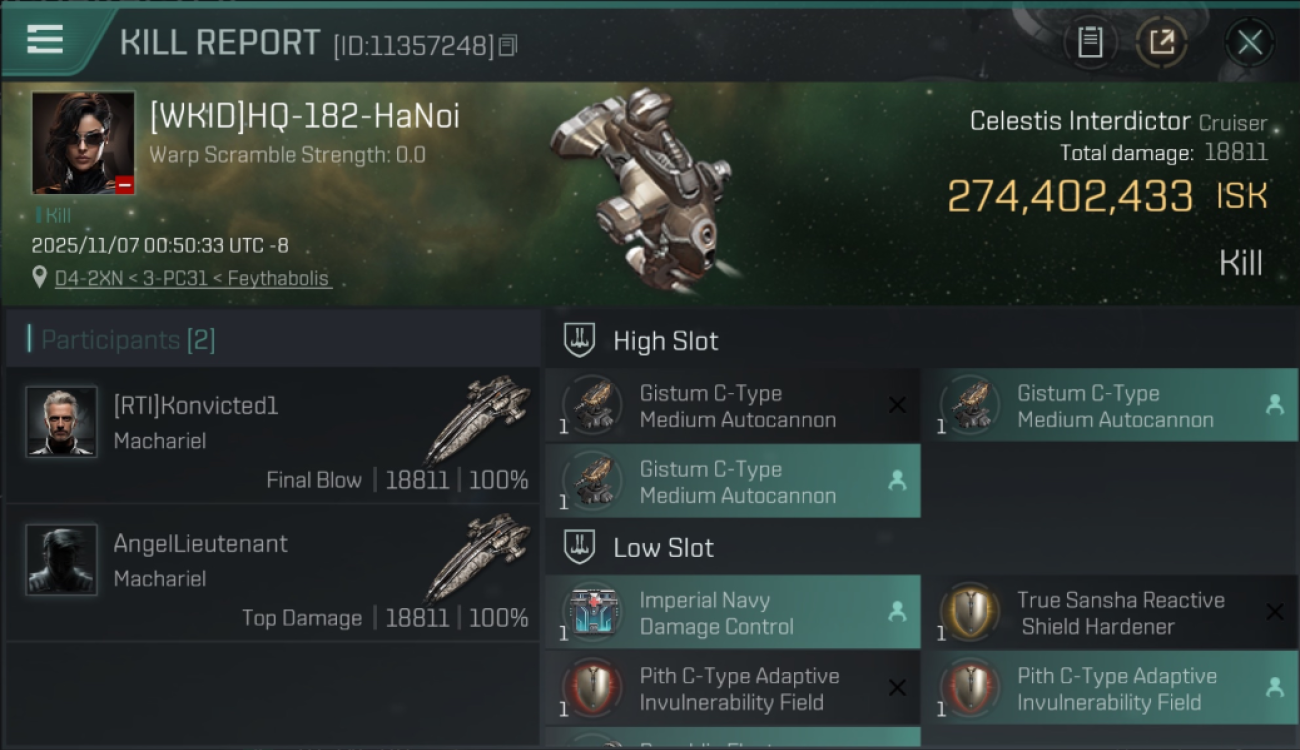The image size is (1300, 750).
Task: View AngelLieutenant participant portrait
Action: pos(62,559)
